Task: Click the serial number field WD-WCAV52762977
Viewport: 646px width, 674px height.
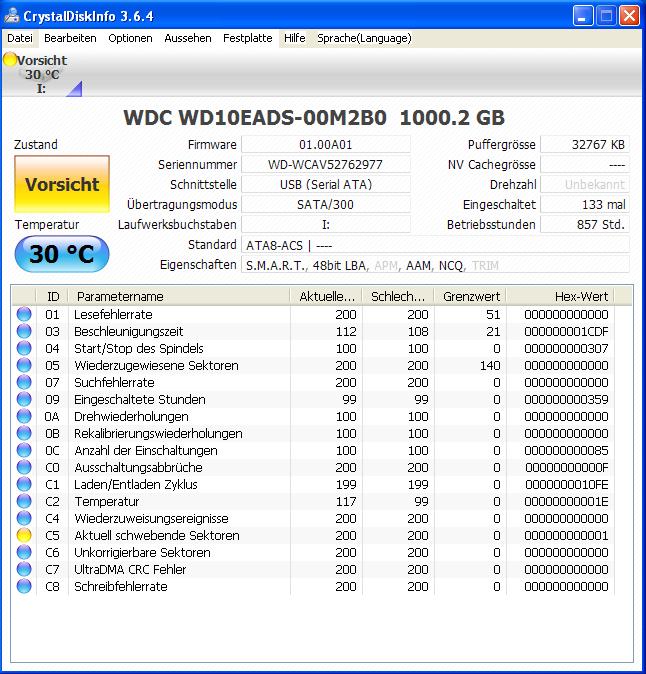Action: (326, 164)
